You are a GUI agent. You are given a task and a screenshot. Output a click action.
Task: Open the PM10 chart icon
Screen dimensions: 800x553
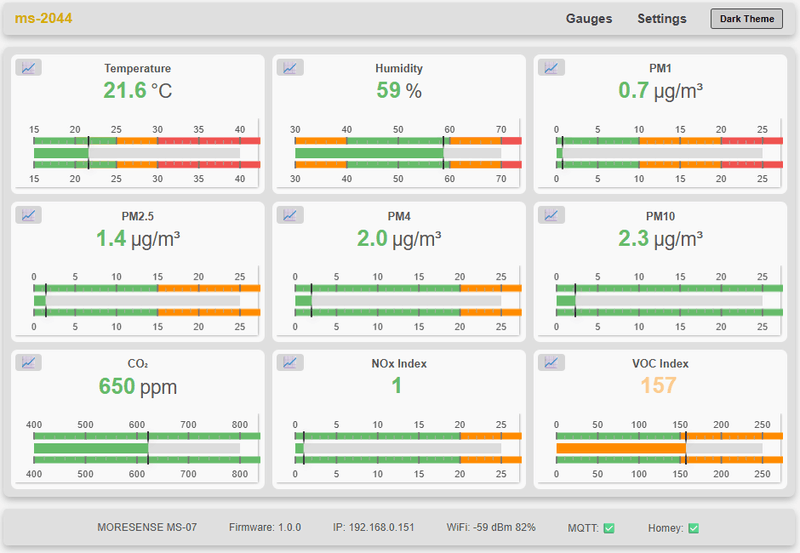[x=551, y=215]
